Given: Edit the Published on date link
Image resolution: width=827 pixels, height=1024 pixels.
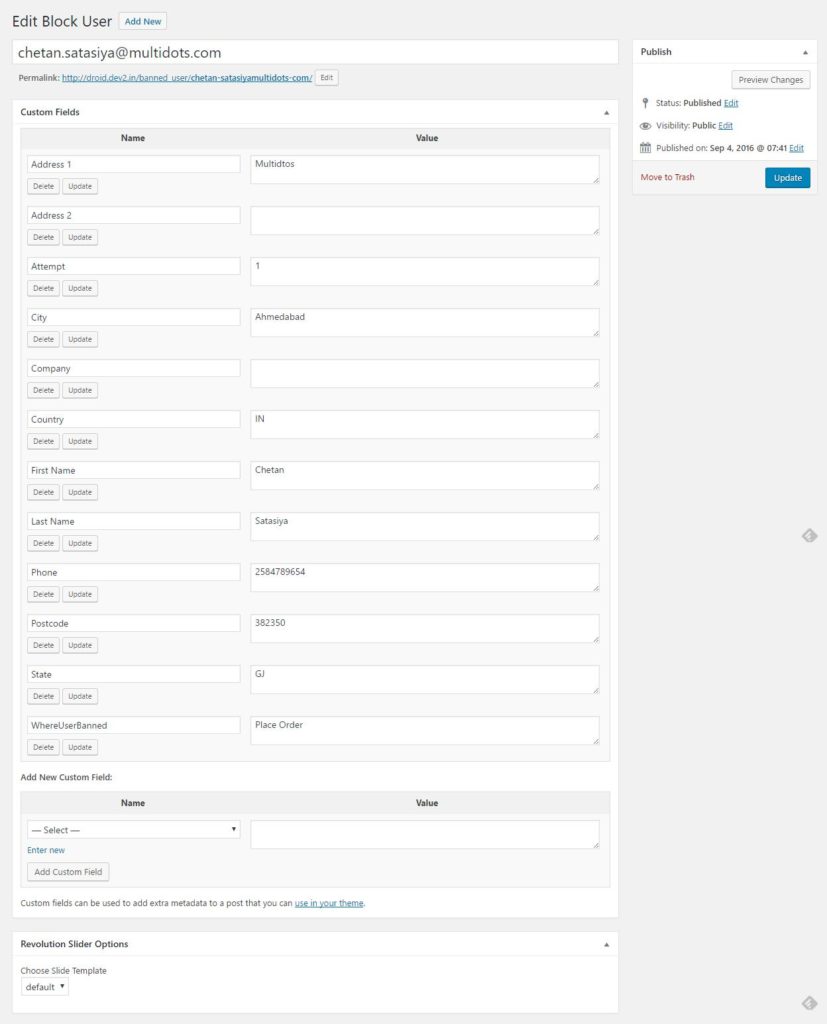Looking at the screenshot, I should 796,148.
